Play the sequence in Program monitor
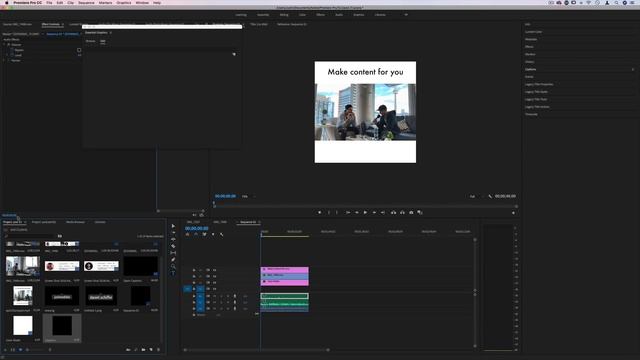The height and width of the screenshot is (360, 640). click(365, 213)
